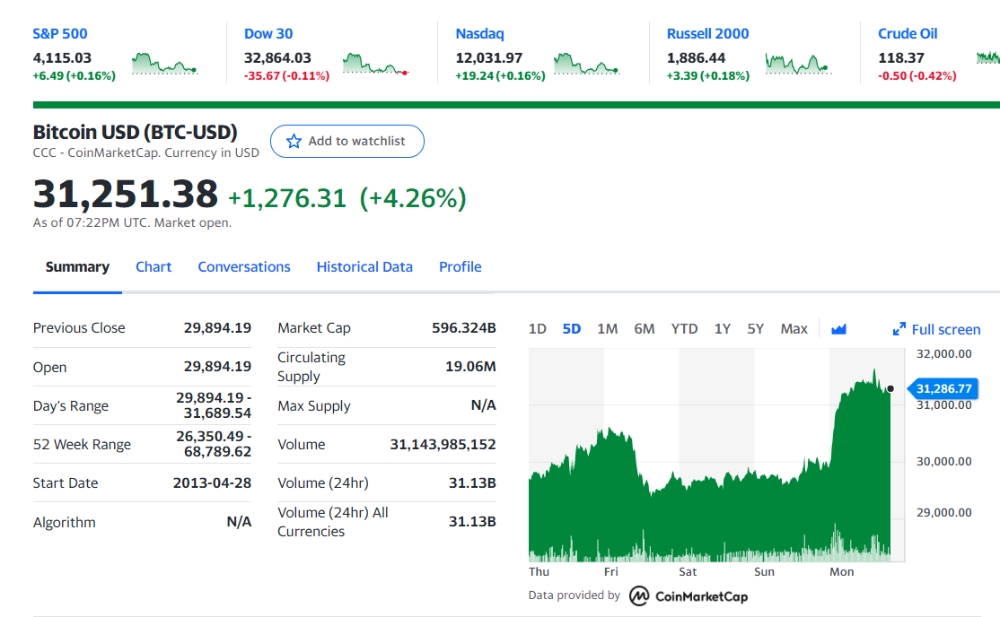Click the Full screen expand arrows icon
This screenshot has width=1000, height=617.
point(899,329)
